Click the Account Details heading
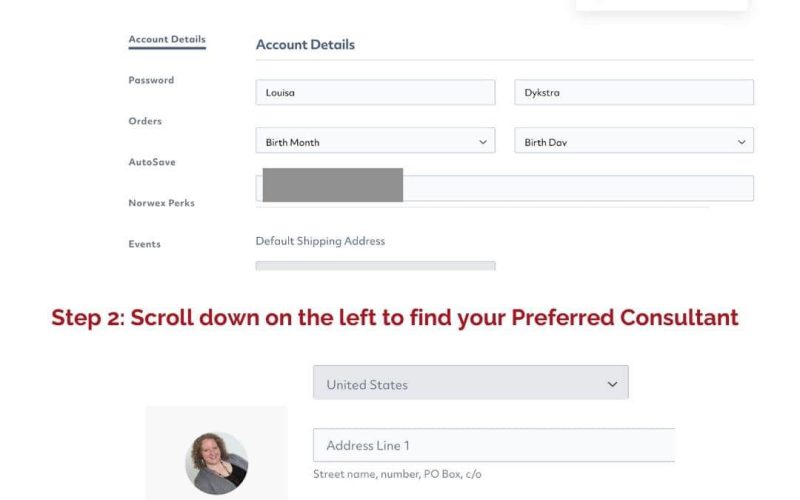The width and height of the screenshot is (800, 500). [x=305, y=44]
